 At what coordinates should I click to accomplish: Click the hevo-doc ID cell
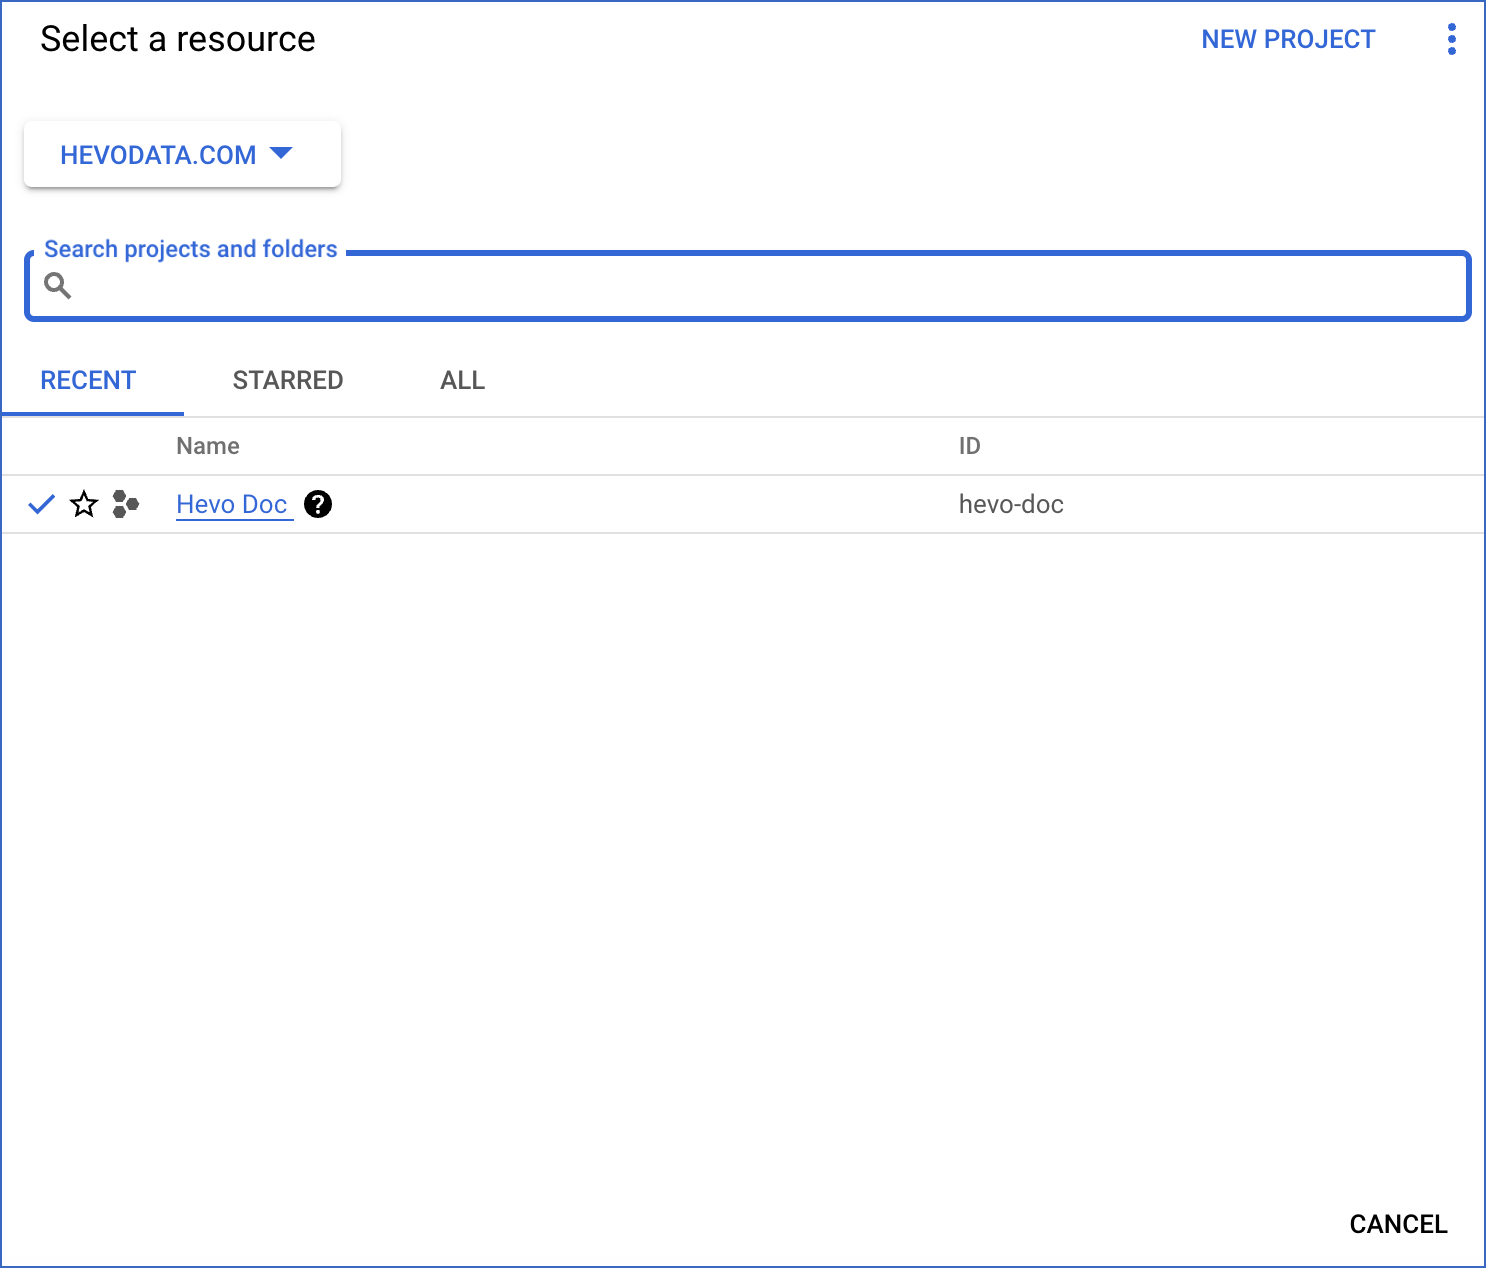tap(1011, 504)
